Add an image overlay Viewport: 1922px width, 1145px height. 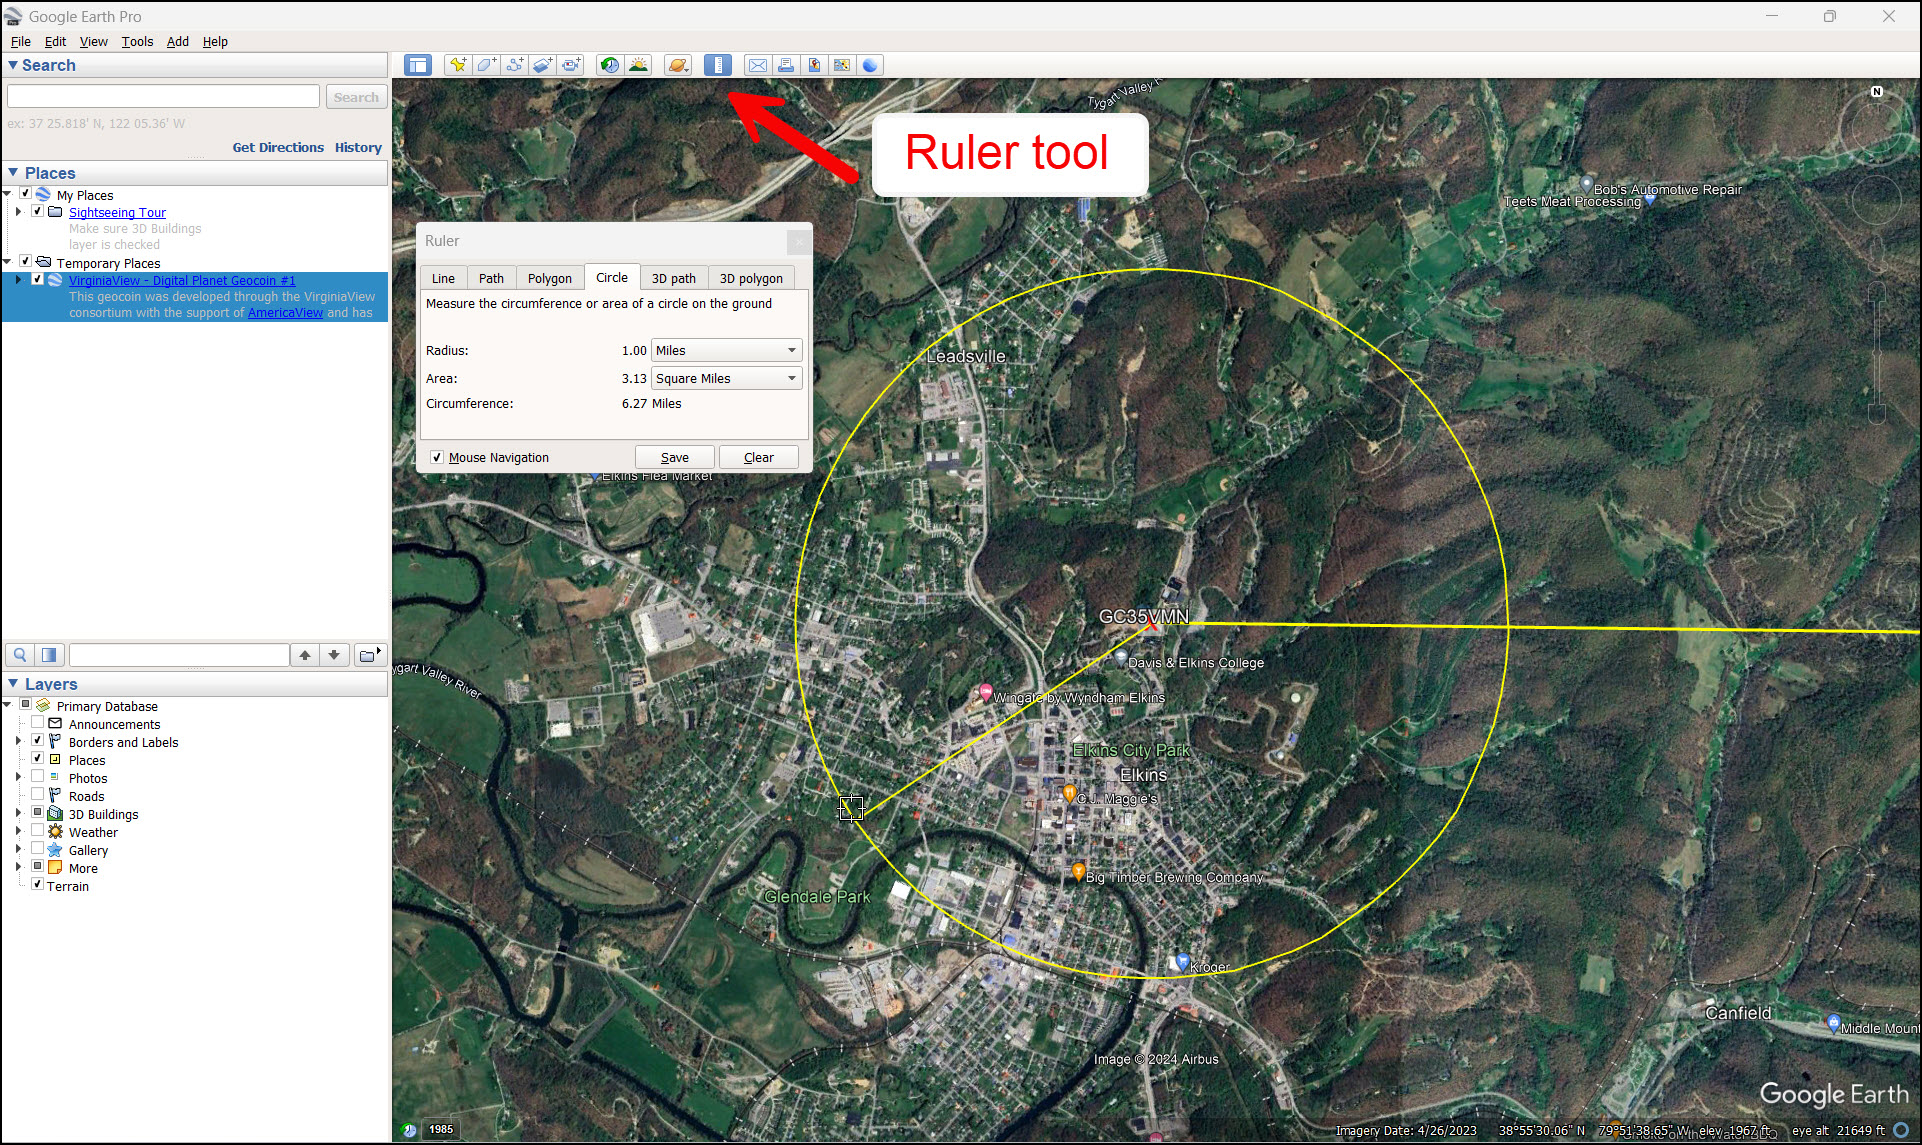click(x=542, y=66)
